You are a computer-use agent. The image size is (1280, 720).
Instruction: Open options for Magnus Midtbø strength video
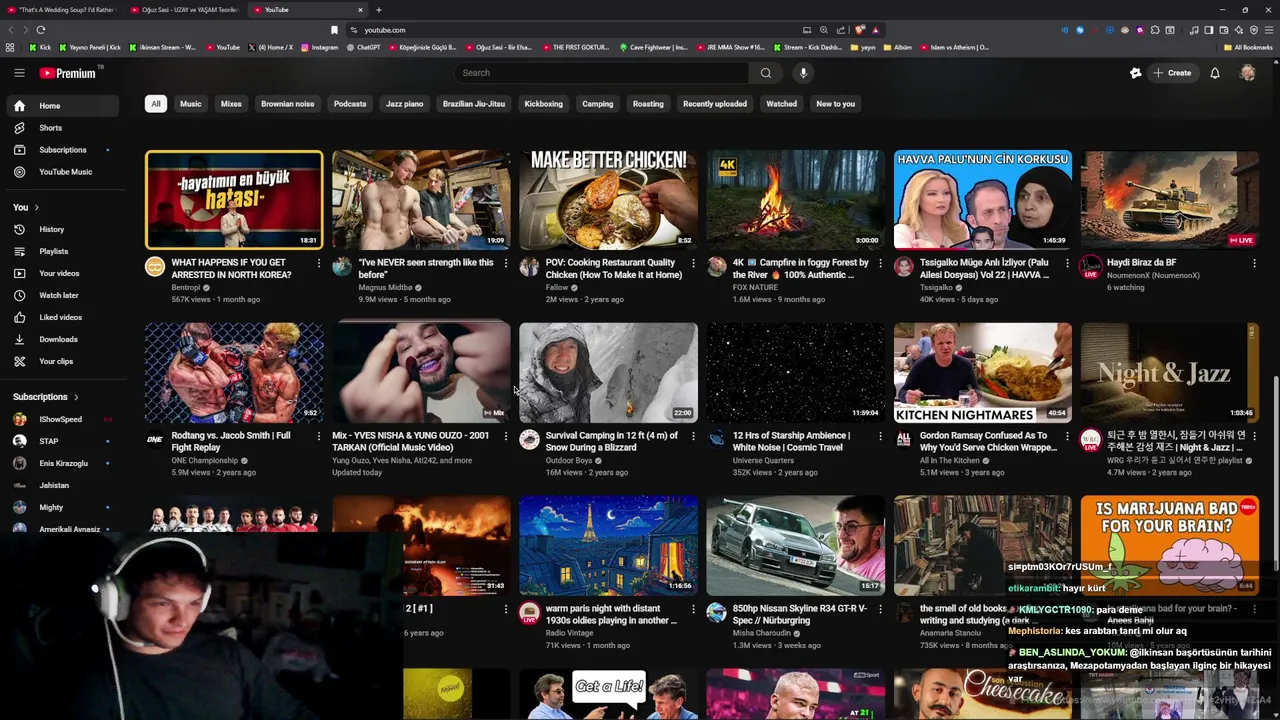coord(506,263)
